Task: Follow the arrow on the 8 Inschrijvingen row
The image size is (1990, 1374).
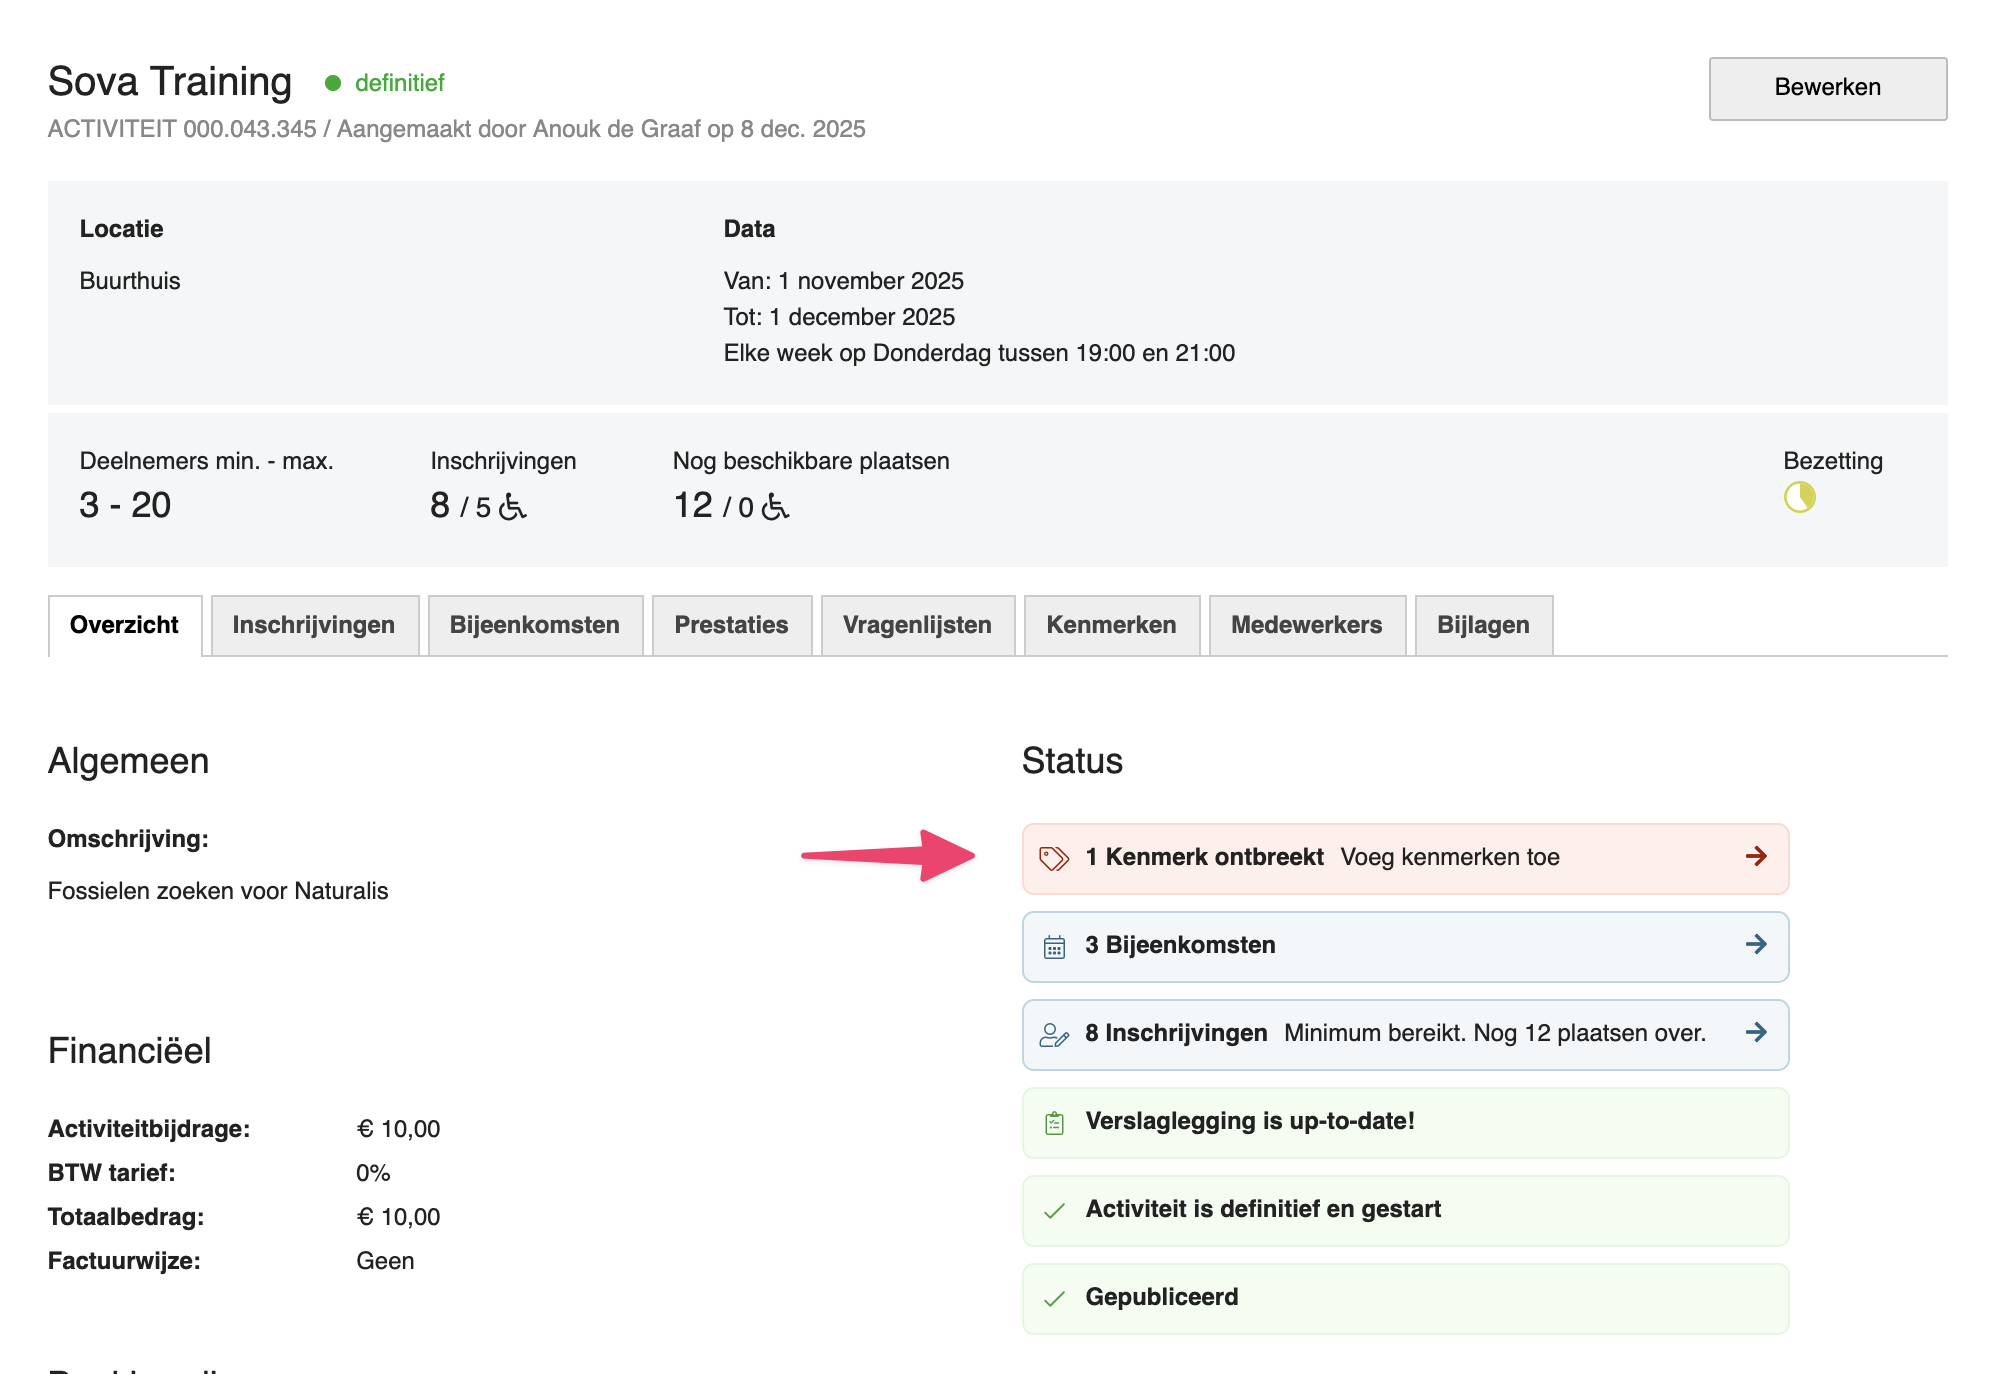Action: click(1756, 1032)
